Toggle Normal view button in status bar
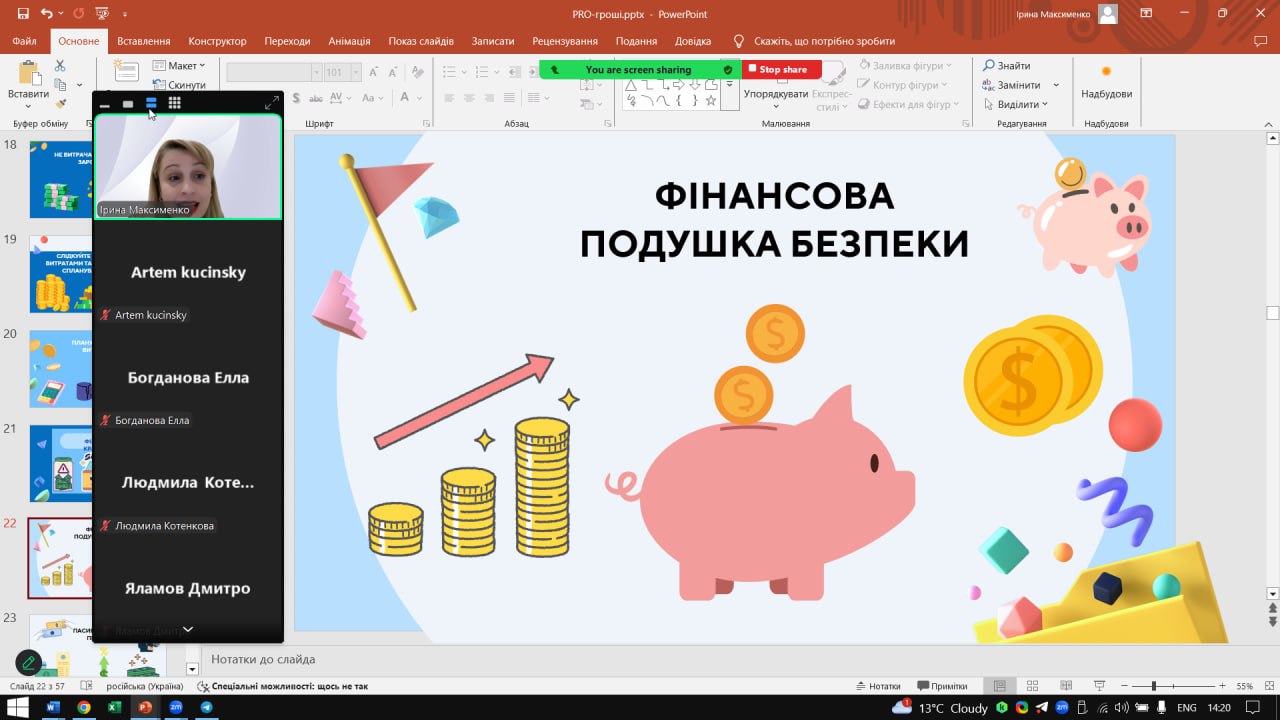The image size is (1280, 720). point(999,686)
